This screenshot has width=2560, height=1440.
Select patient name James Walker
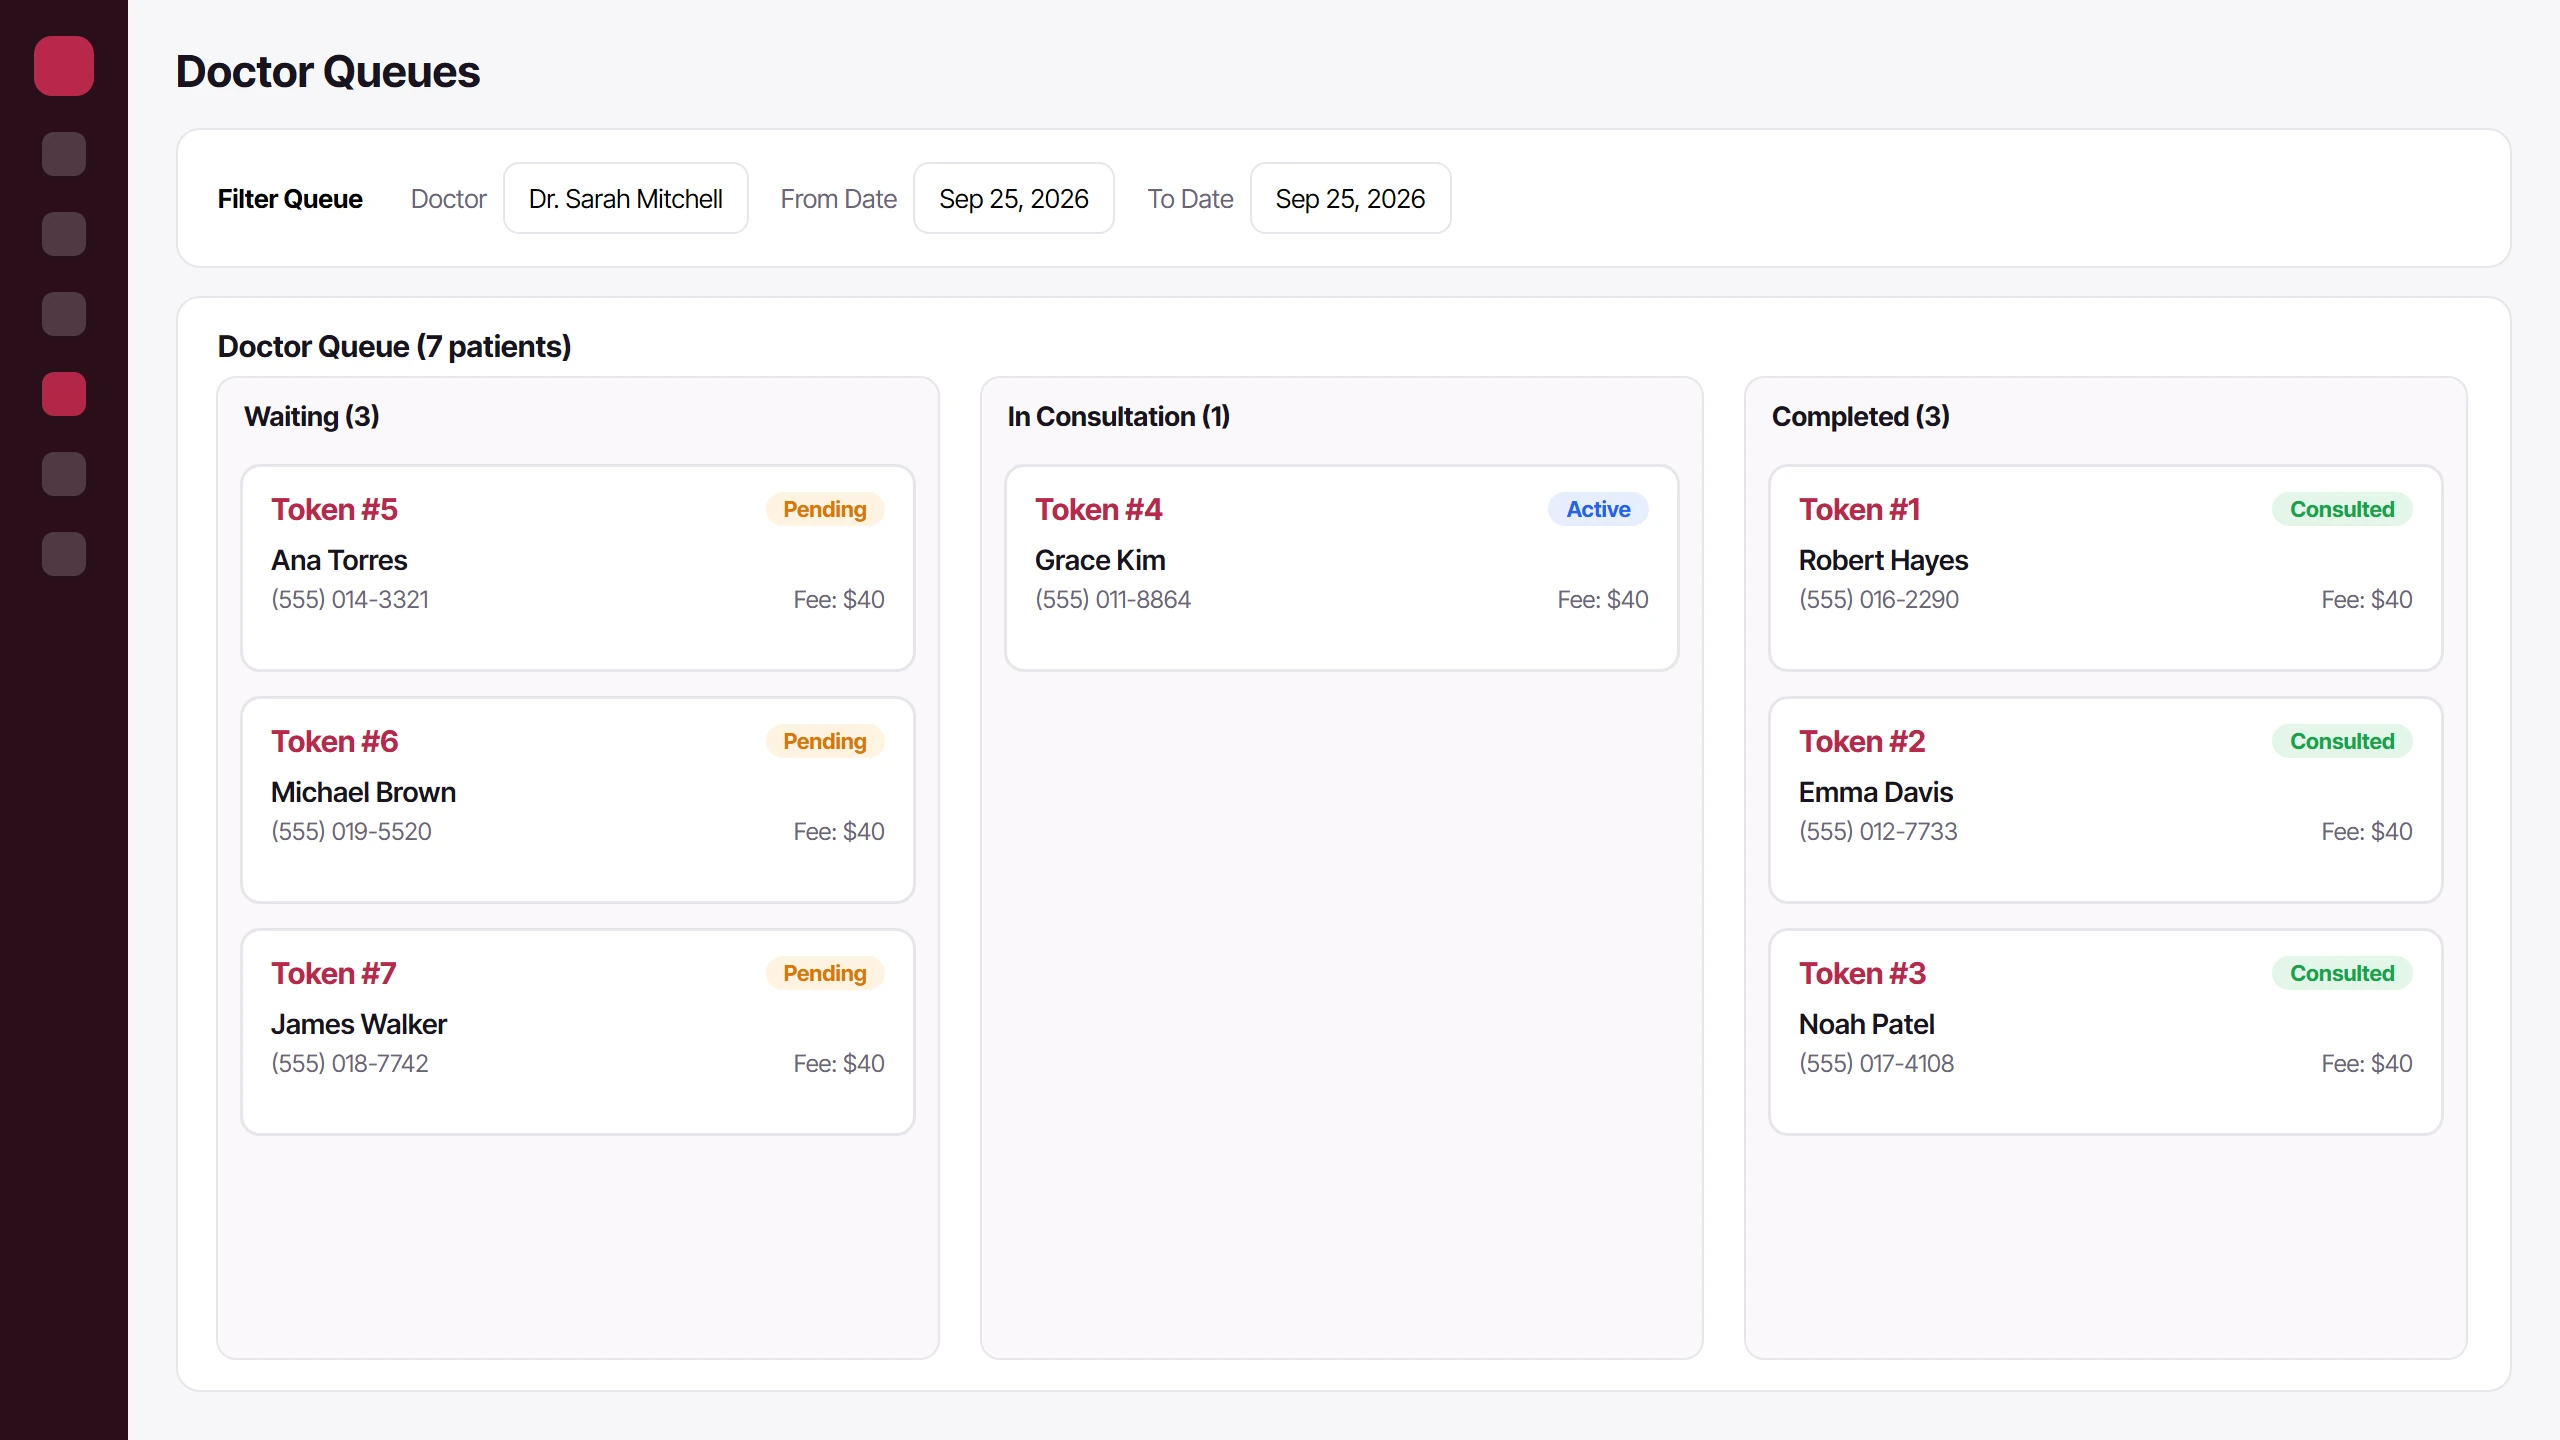pyautogui.click(x=358, y=1024)
